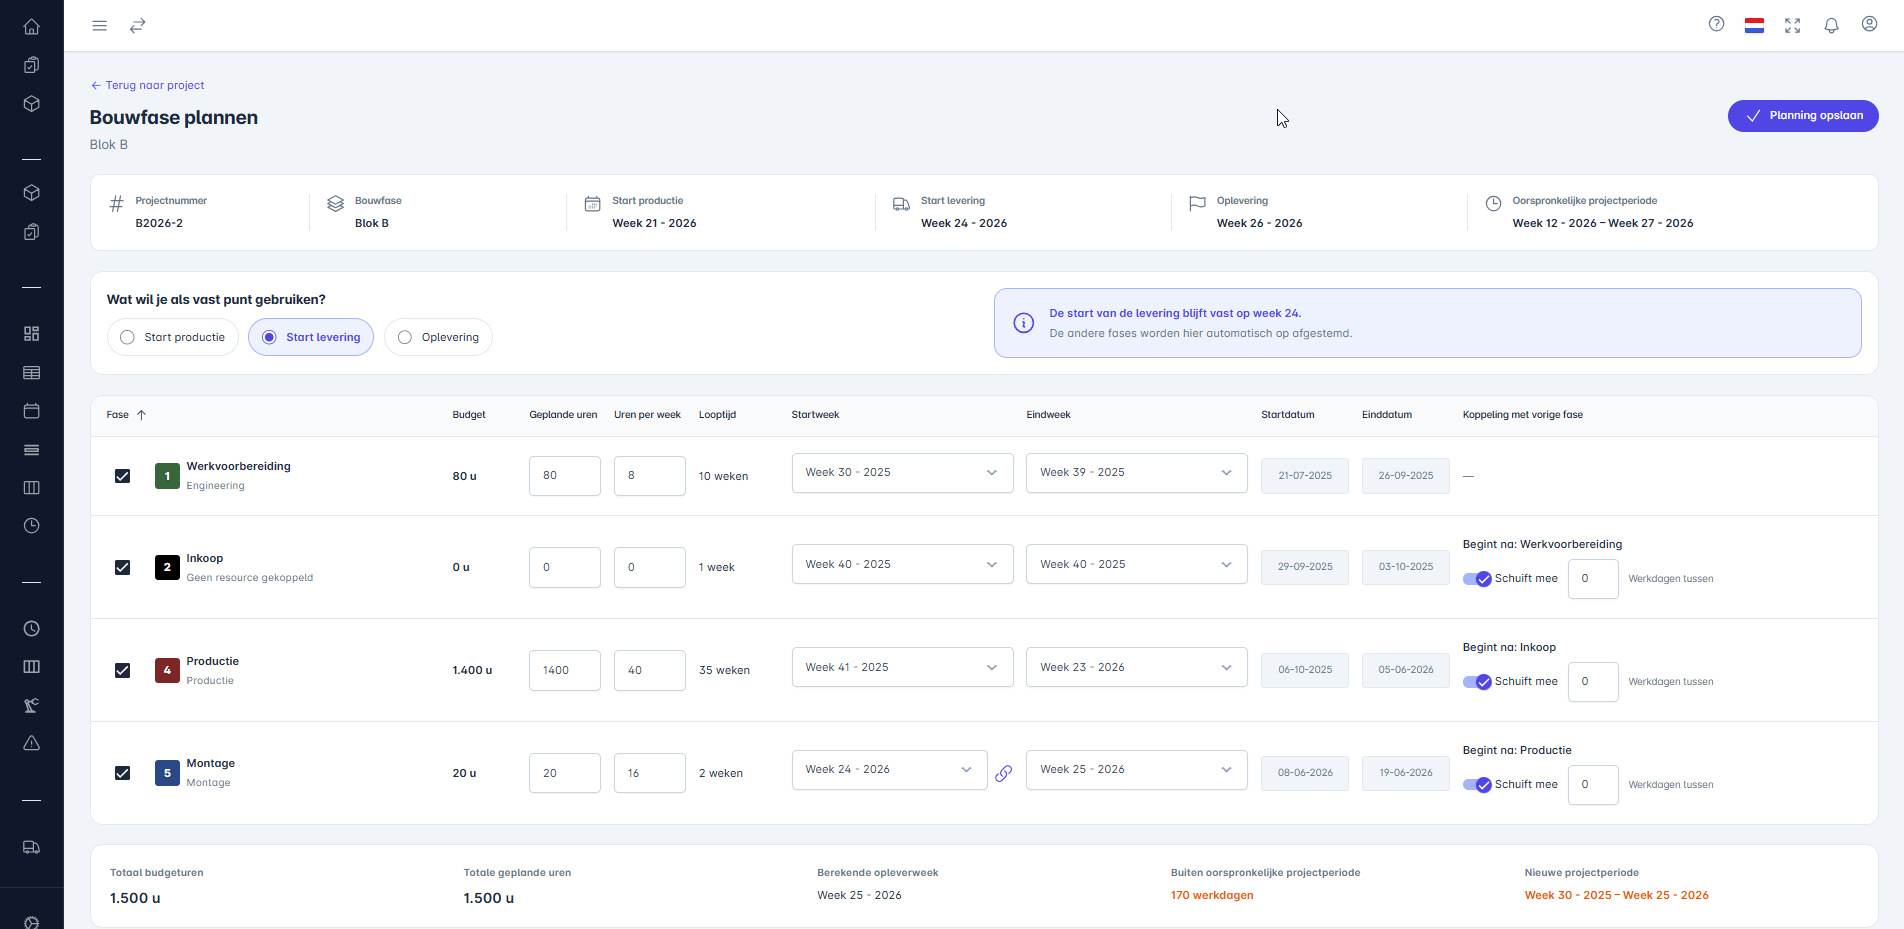1904x929 pixels.
Task: Click Geplande uren field for Werkvoorbereiding
Action: (565, 476)
